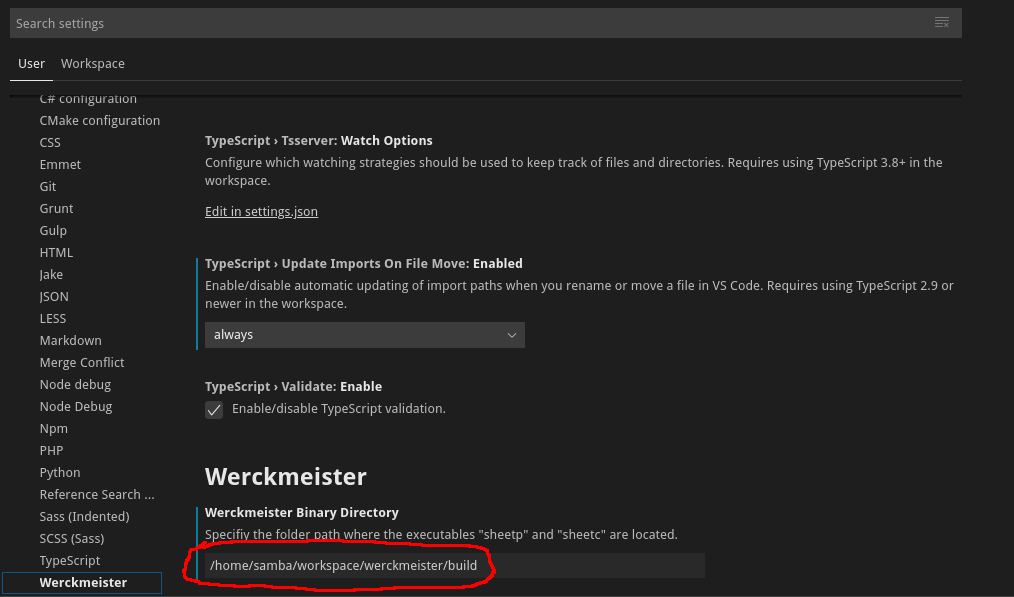Select Npm in settings tree
This screenshot has height=597, width=1014.
54,428
